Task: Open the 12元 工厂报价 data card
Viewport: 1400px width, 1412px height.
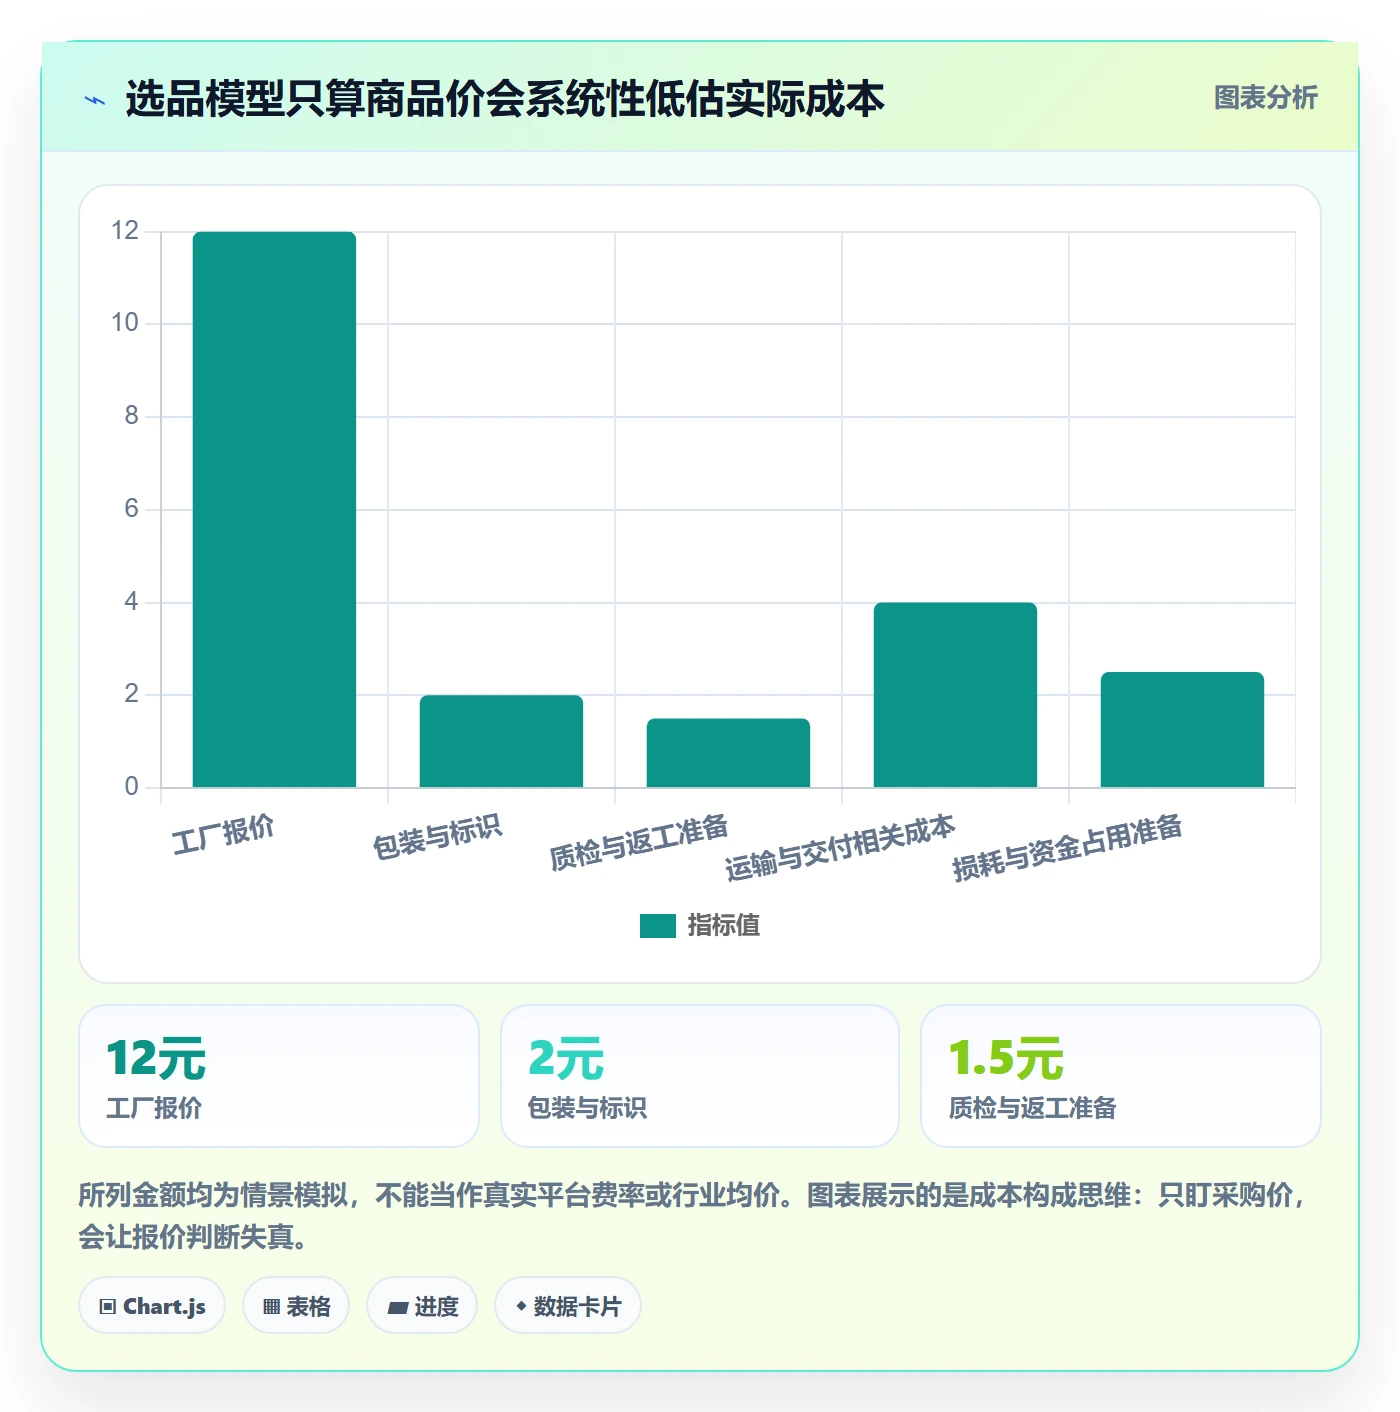Action: click(279, 1076)
